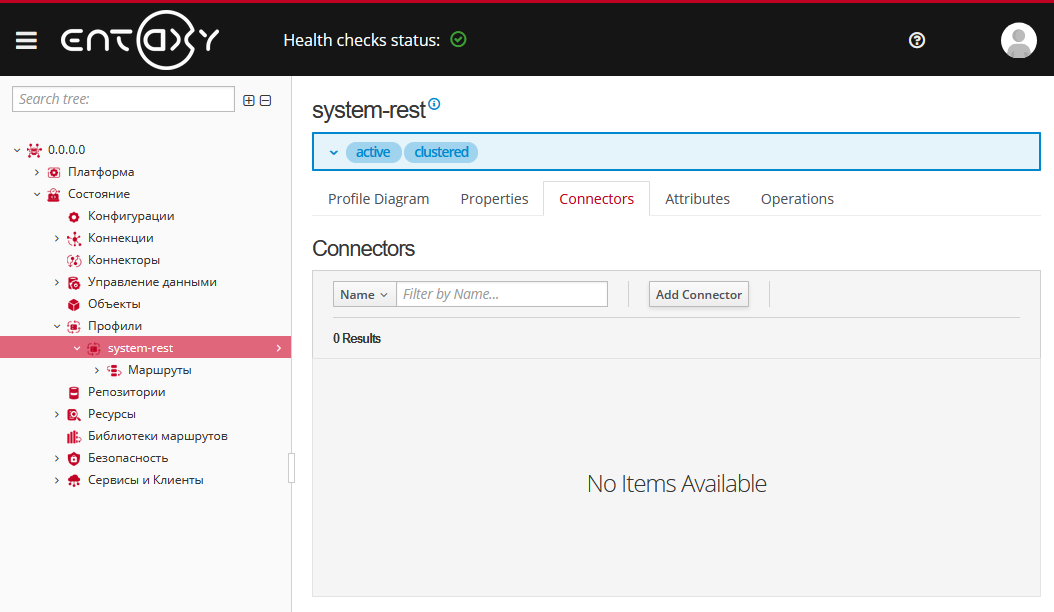Viewport: 1054px width, 612px height.
Task: Click the sidebar scrollbar
Action: tap(292, 467)
